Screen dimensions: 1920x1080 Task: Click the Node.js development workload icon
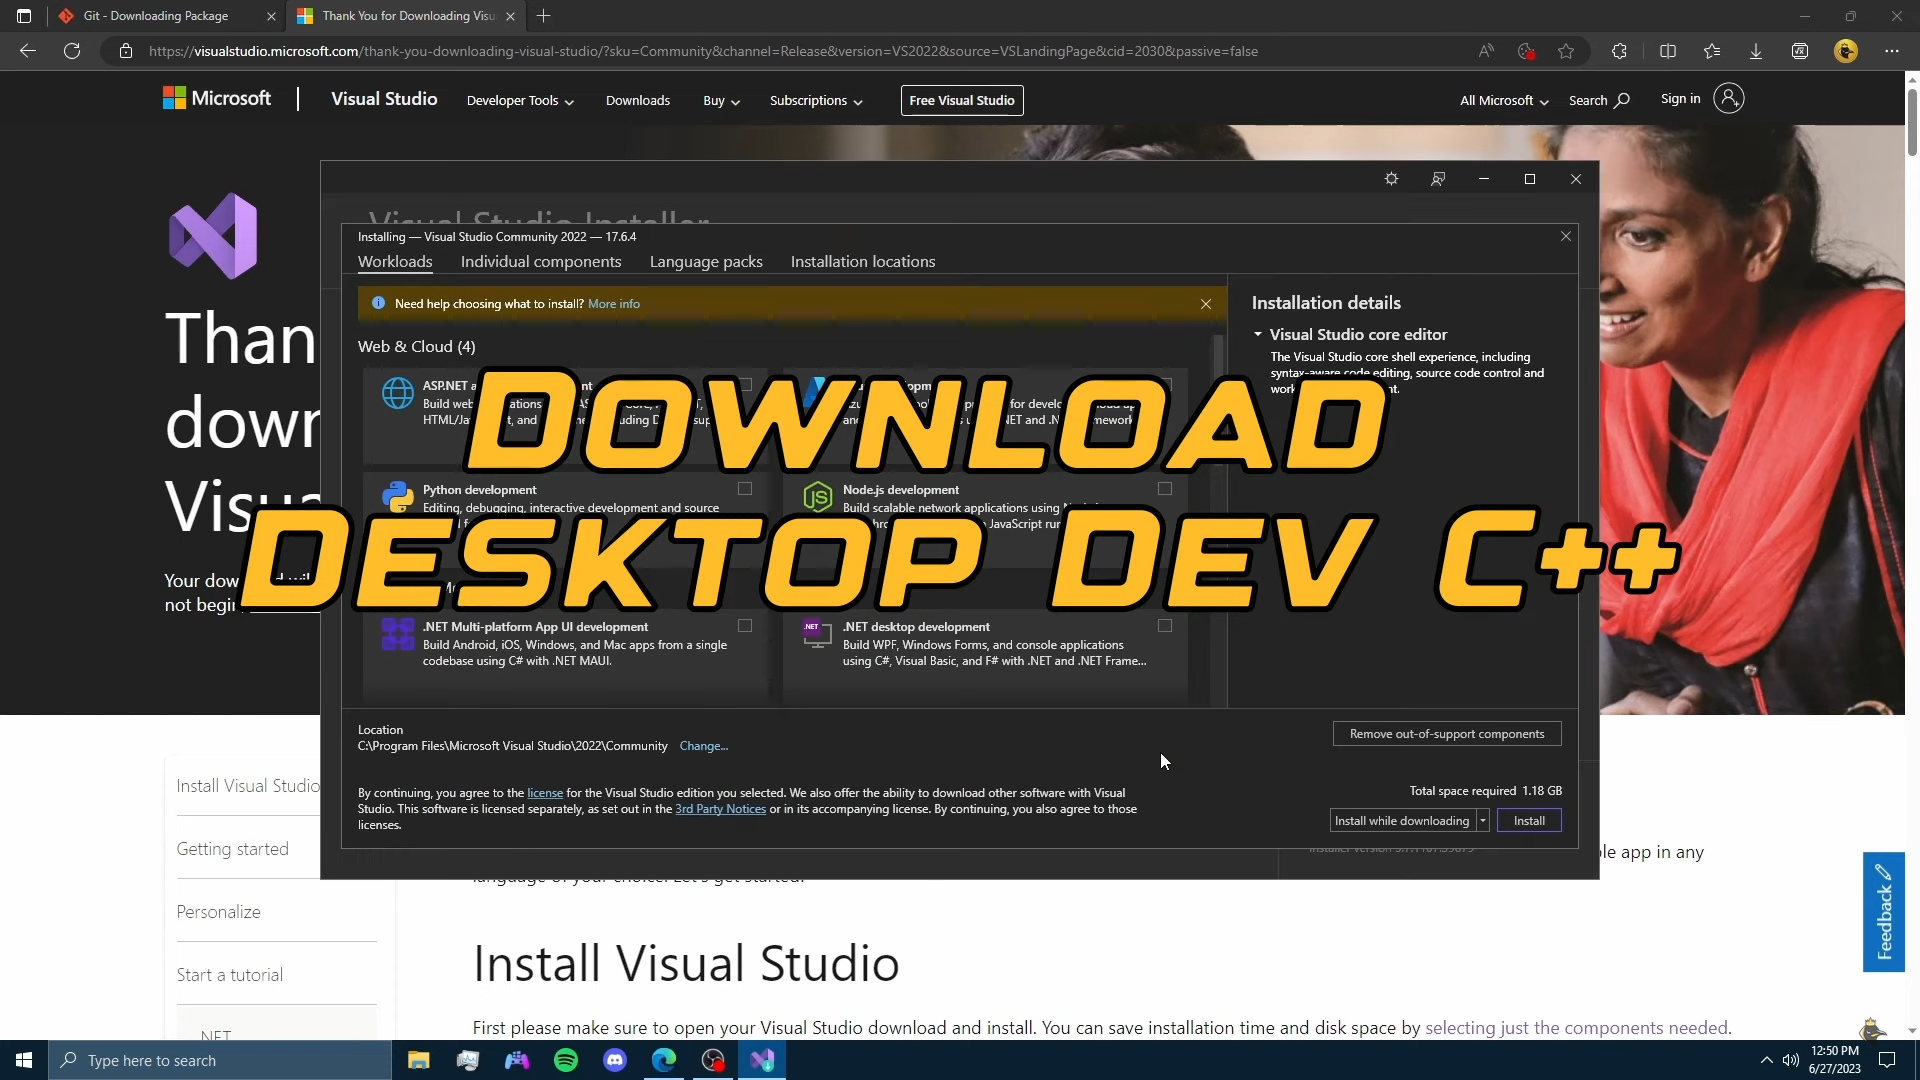818,495
